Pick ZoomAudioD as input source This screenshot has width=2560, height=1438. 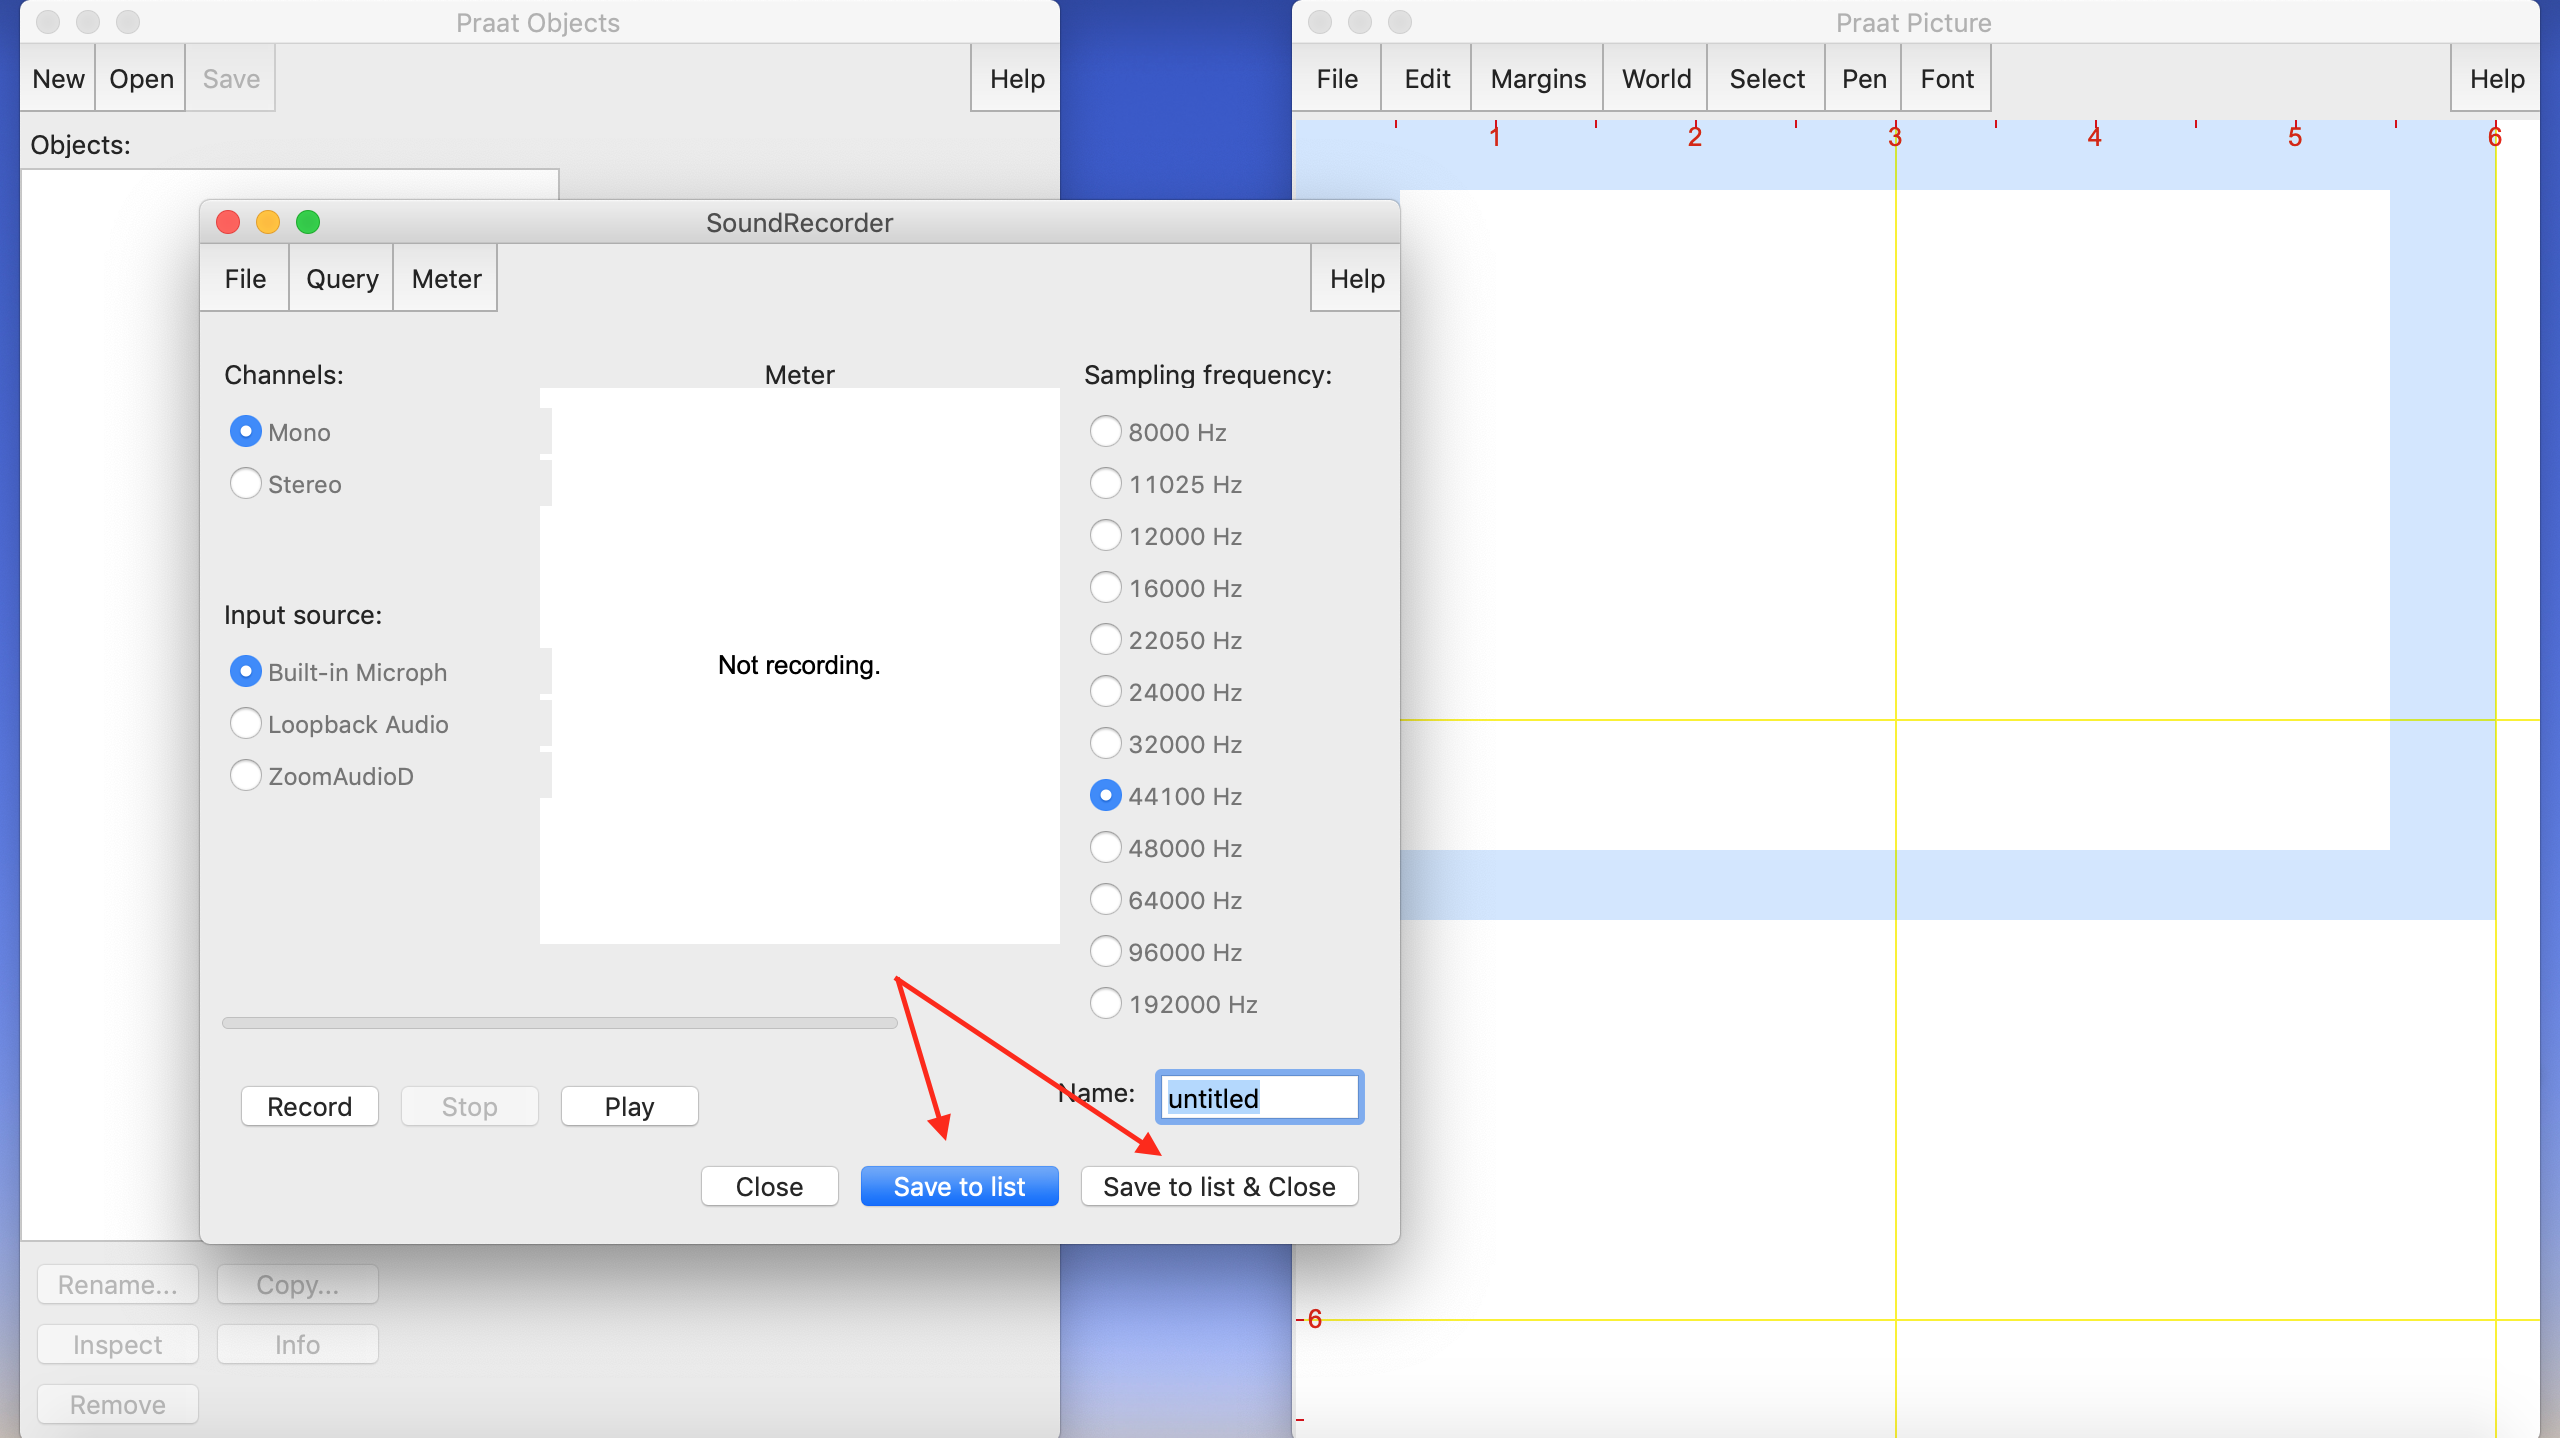(246, 776)
